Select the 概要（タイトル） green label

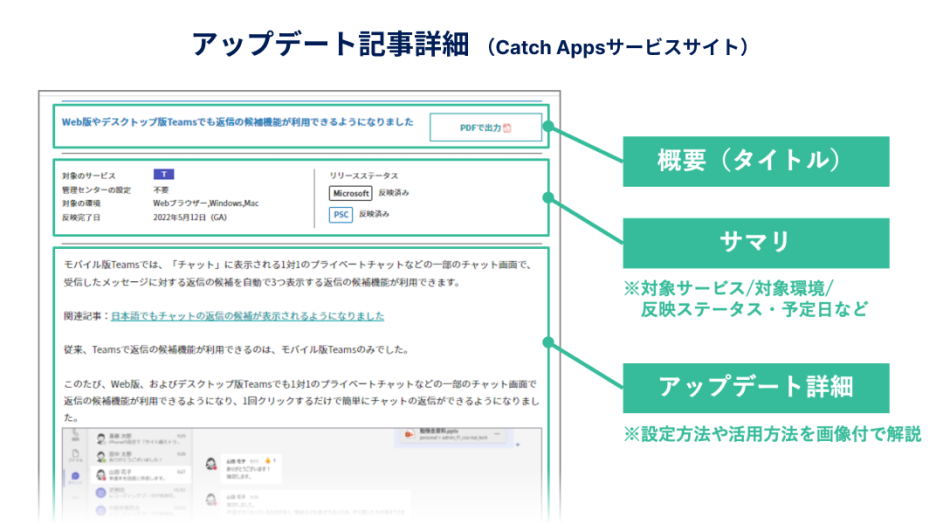(x=755, y=161)
